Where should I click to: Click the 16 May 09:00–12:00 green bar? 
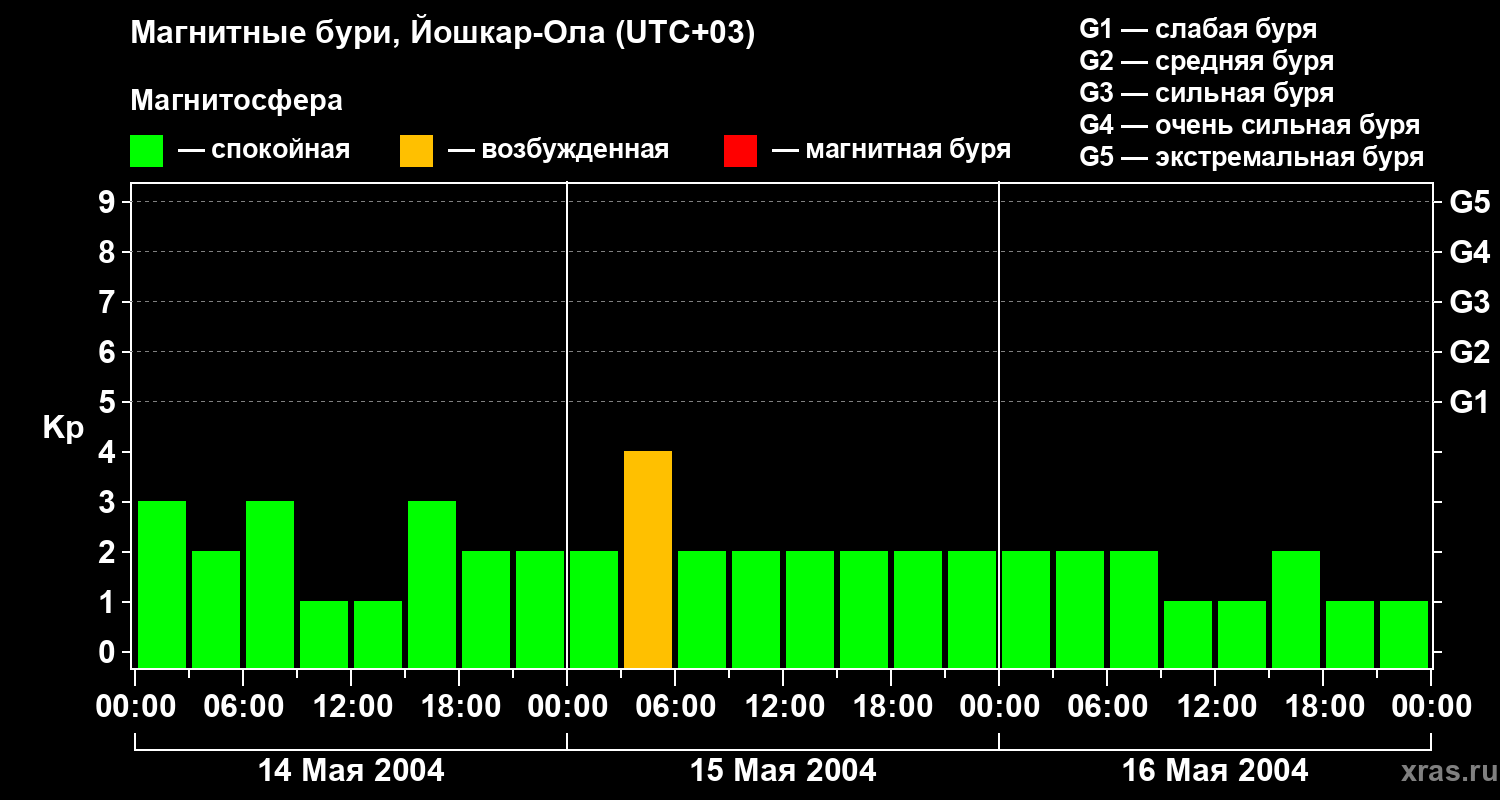click(x=1188, y=635)
